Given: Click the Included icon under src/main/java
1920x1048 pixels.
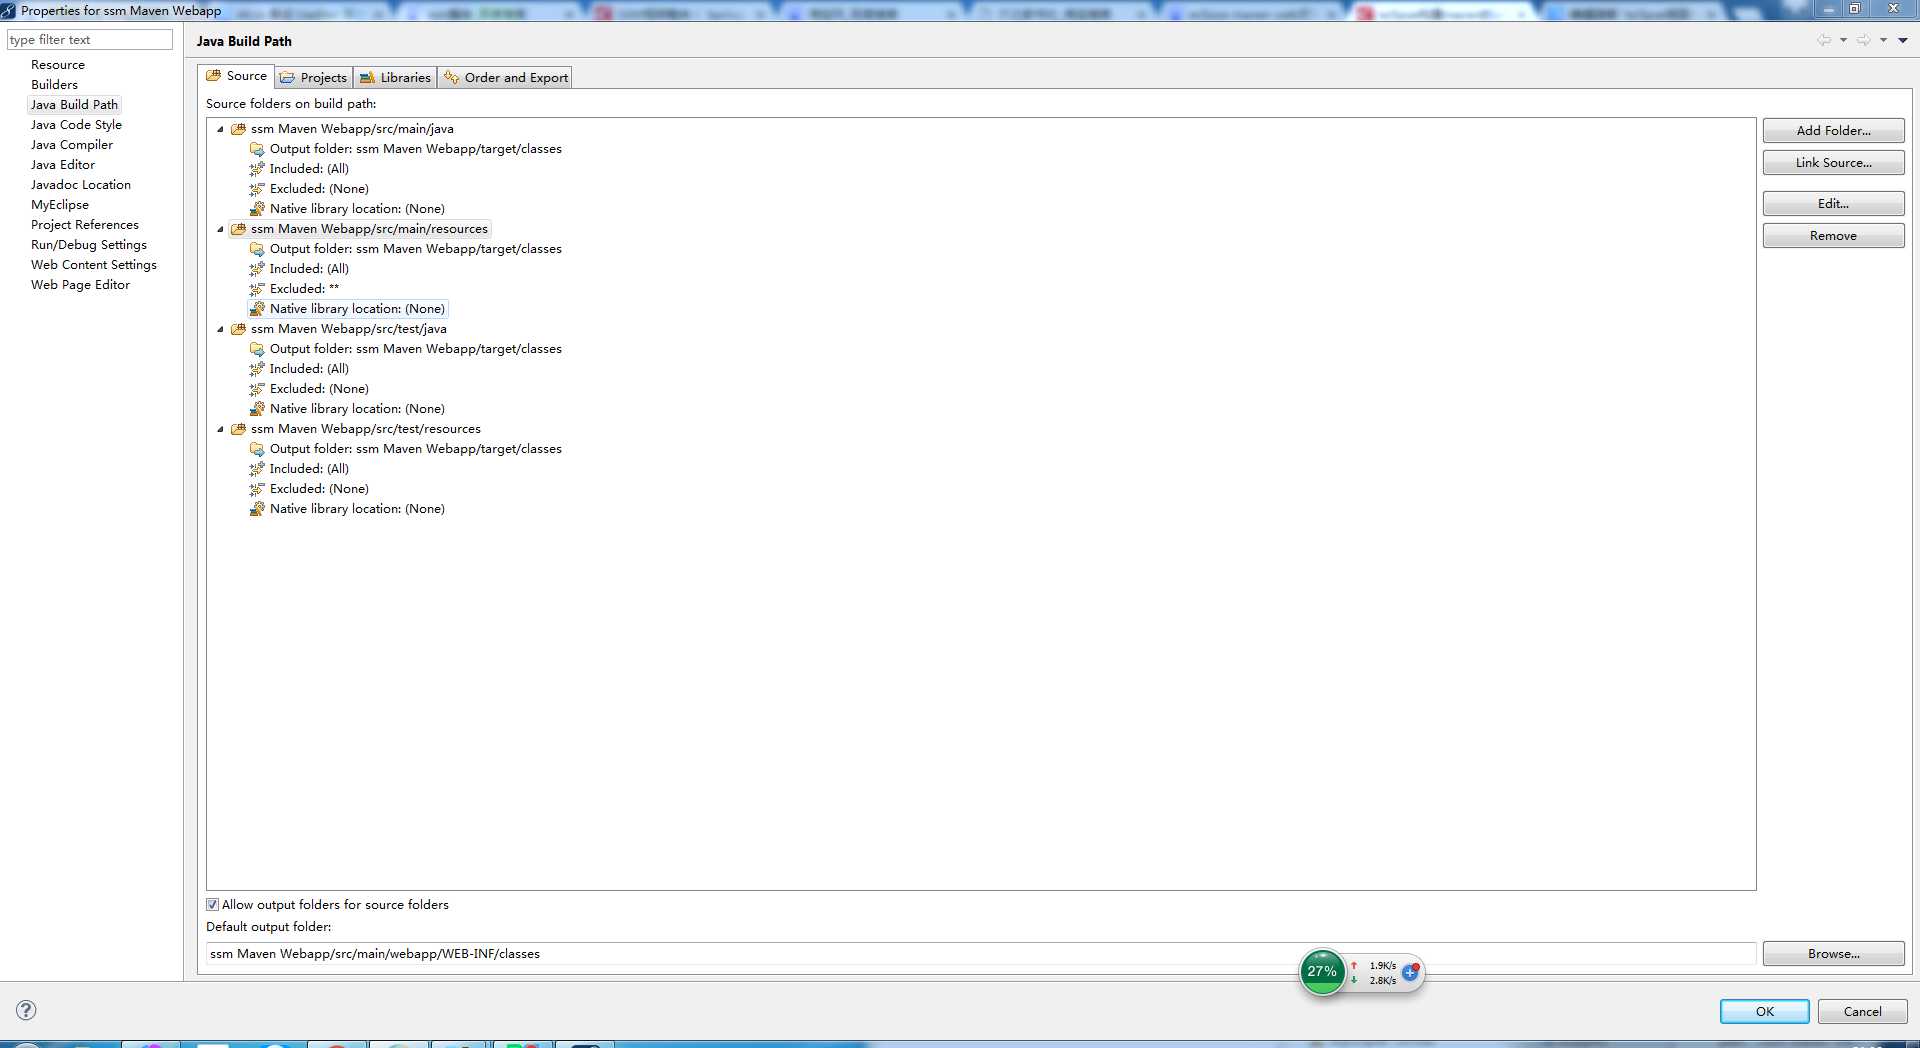Looking at the screenshot, I should (x=257, y=169).
